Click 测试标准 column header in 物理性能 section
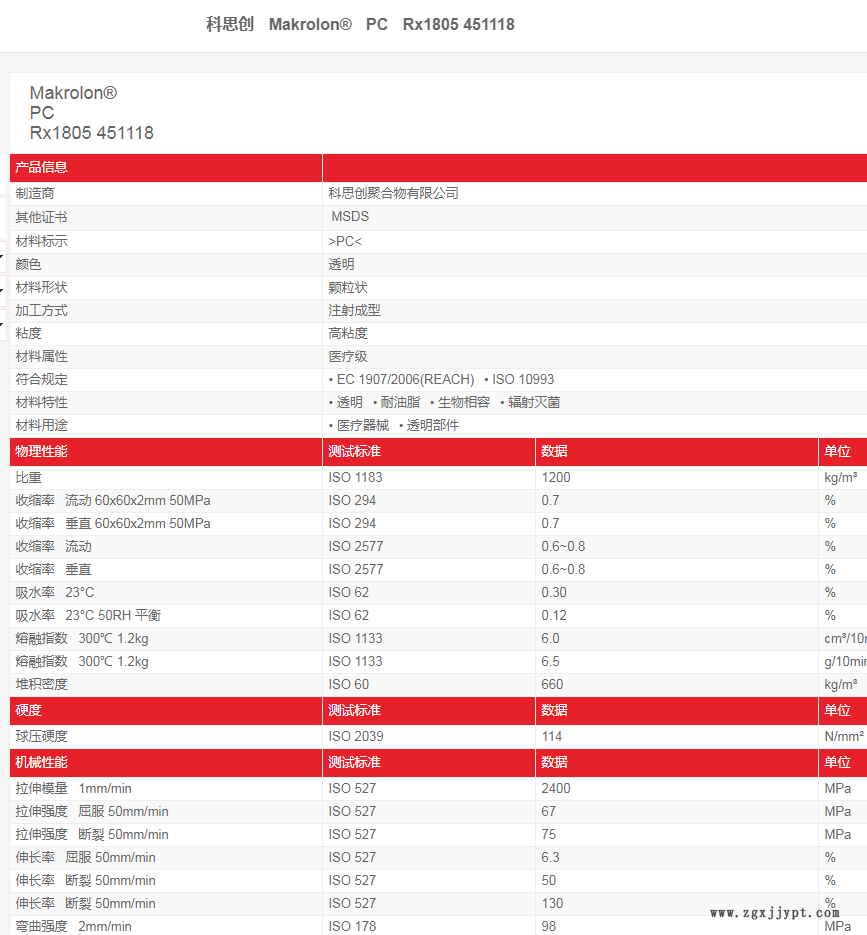 tap(354, 452)
